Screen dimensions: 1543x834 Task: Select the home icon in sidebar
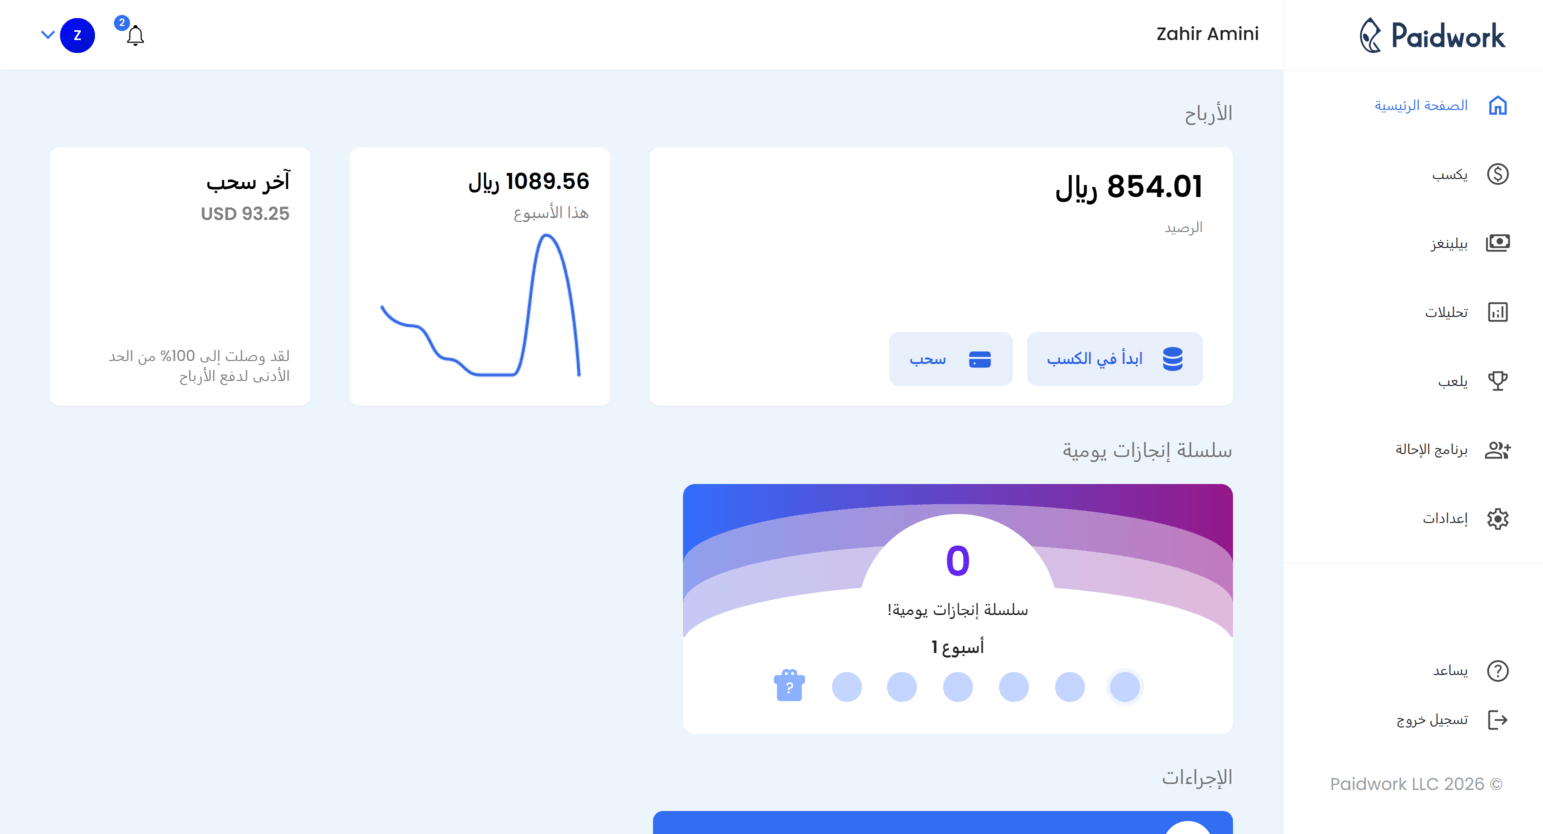pos(1497,105)
